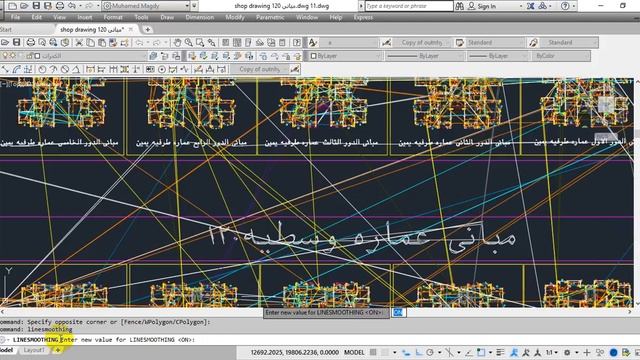Screen dimensions: 640x360
Task: Open the Express menu
Action: pos(363,17)
